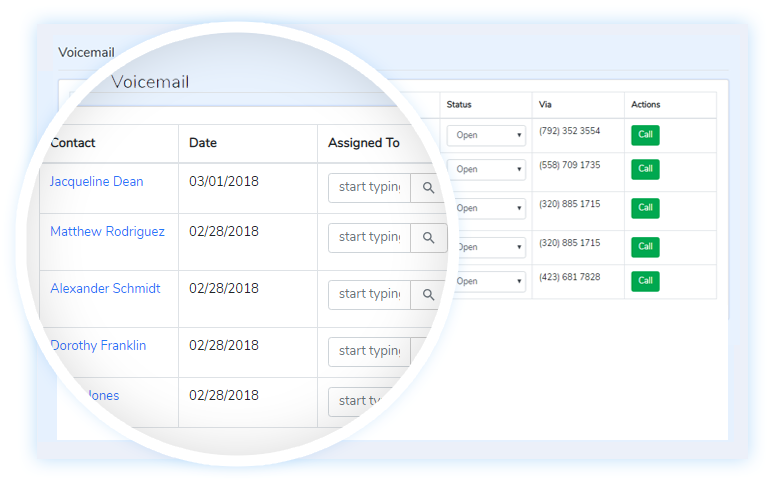779x494 pixels.
Task: Open contact Dorothy Franklin
Action: [98, 345]
